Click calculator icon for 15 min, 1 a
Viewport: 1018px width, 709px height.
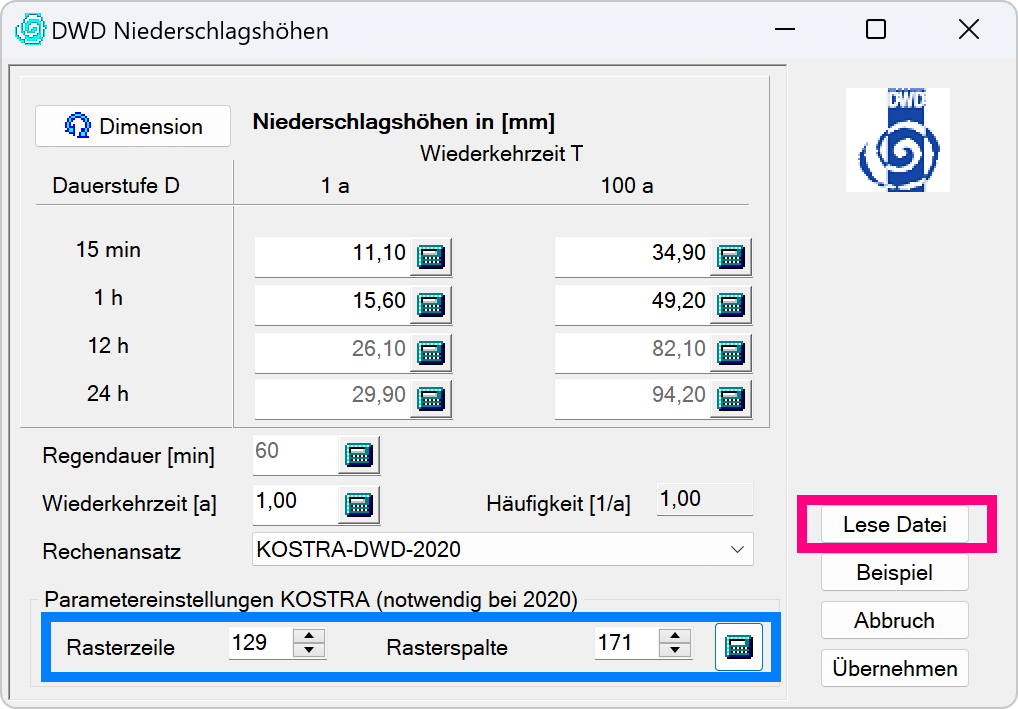[431, 257]
